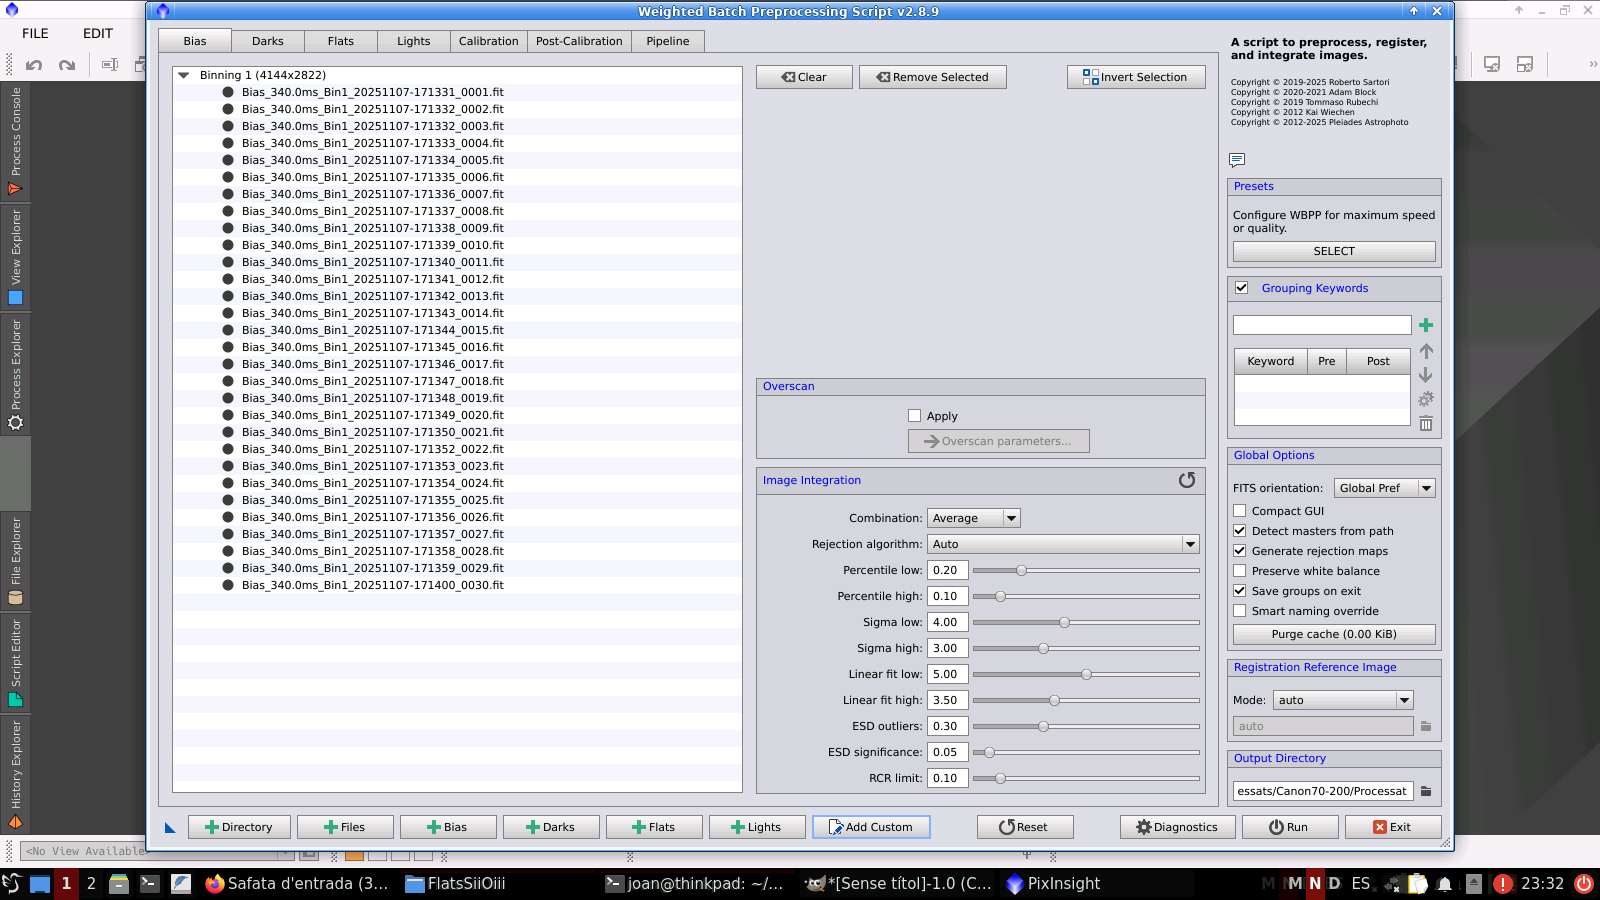
Task: Adjust the Sigma low slider
Action: (1064, 622)
